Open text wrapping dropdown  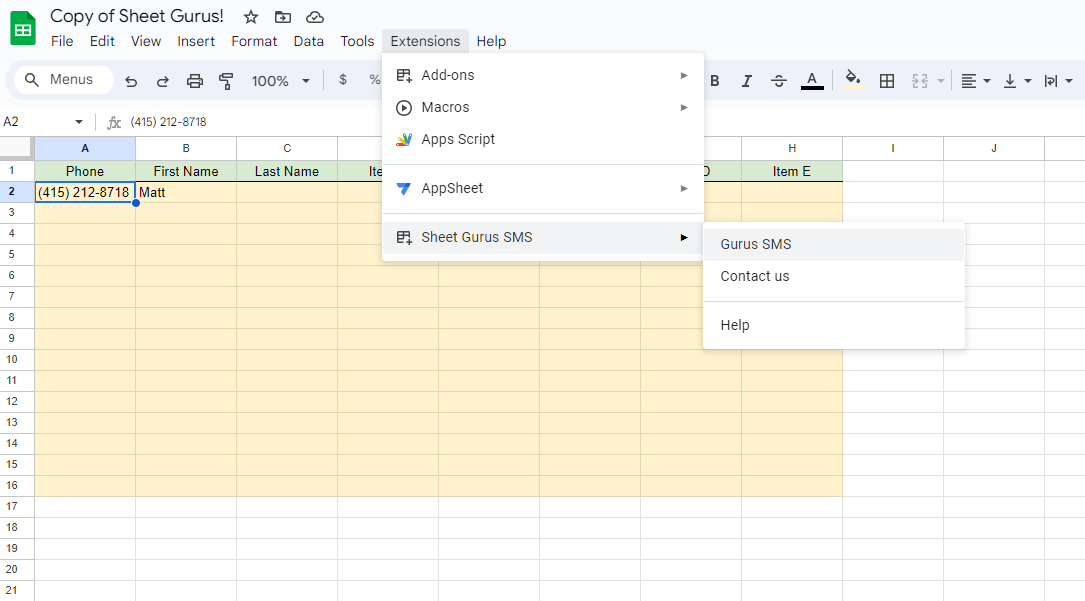tap(1059, 81)
